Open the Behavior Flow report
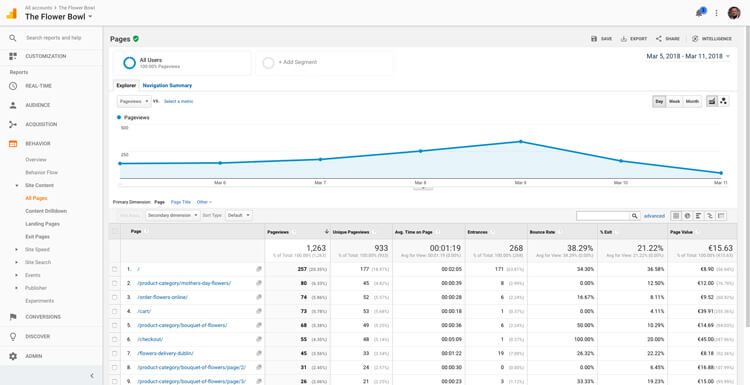This screenshot has height=385, width=750. [x=41, y=172]
